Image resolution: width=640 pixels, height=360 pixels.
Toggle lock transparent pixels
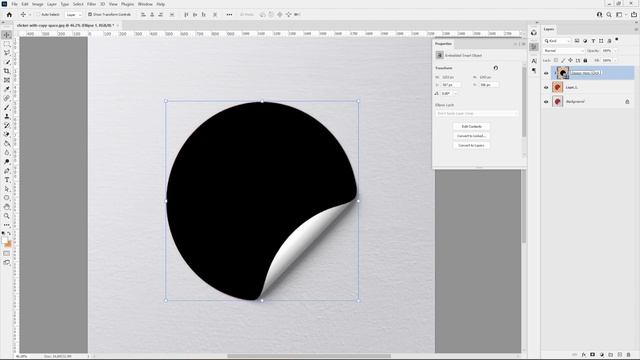point(556,60)
